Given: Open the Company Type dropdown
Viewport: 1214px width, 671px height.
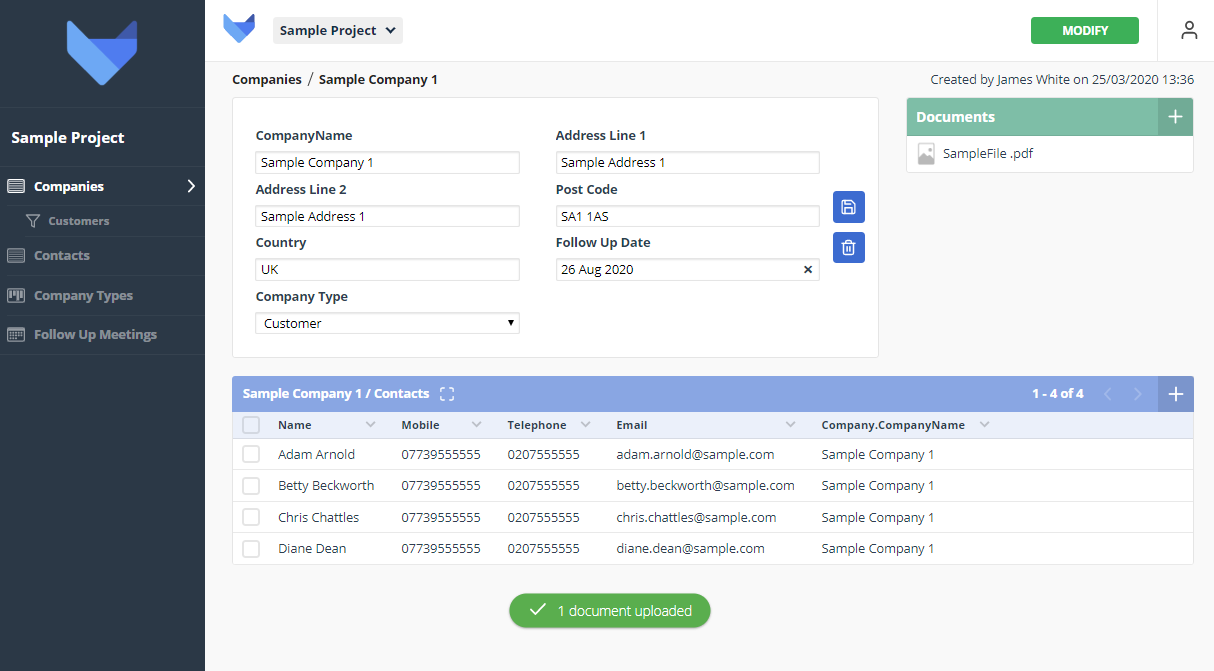Looking at the screenshot, I should 387,323.
